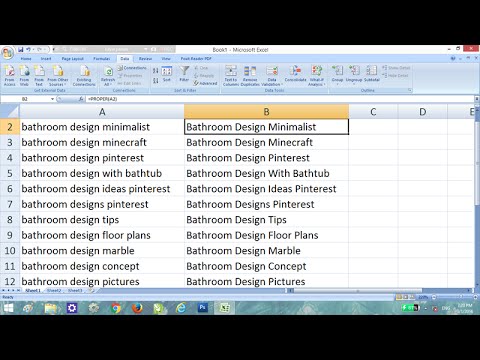Click From Web import icon
480x360 pixels.
pyautogui.click(x=24, y=76)
